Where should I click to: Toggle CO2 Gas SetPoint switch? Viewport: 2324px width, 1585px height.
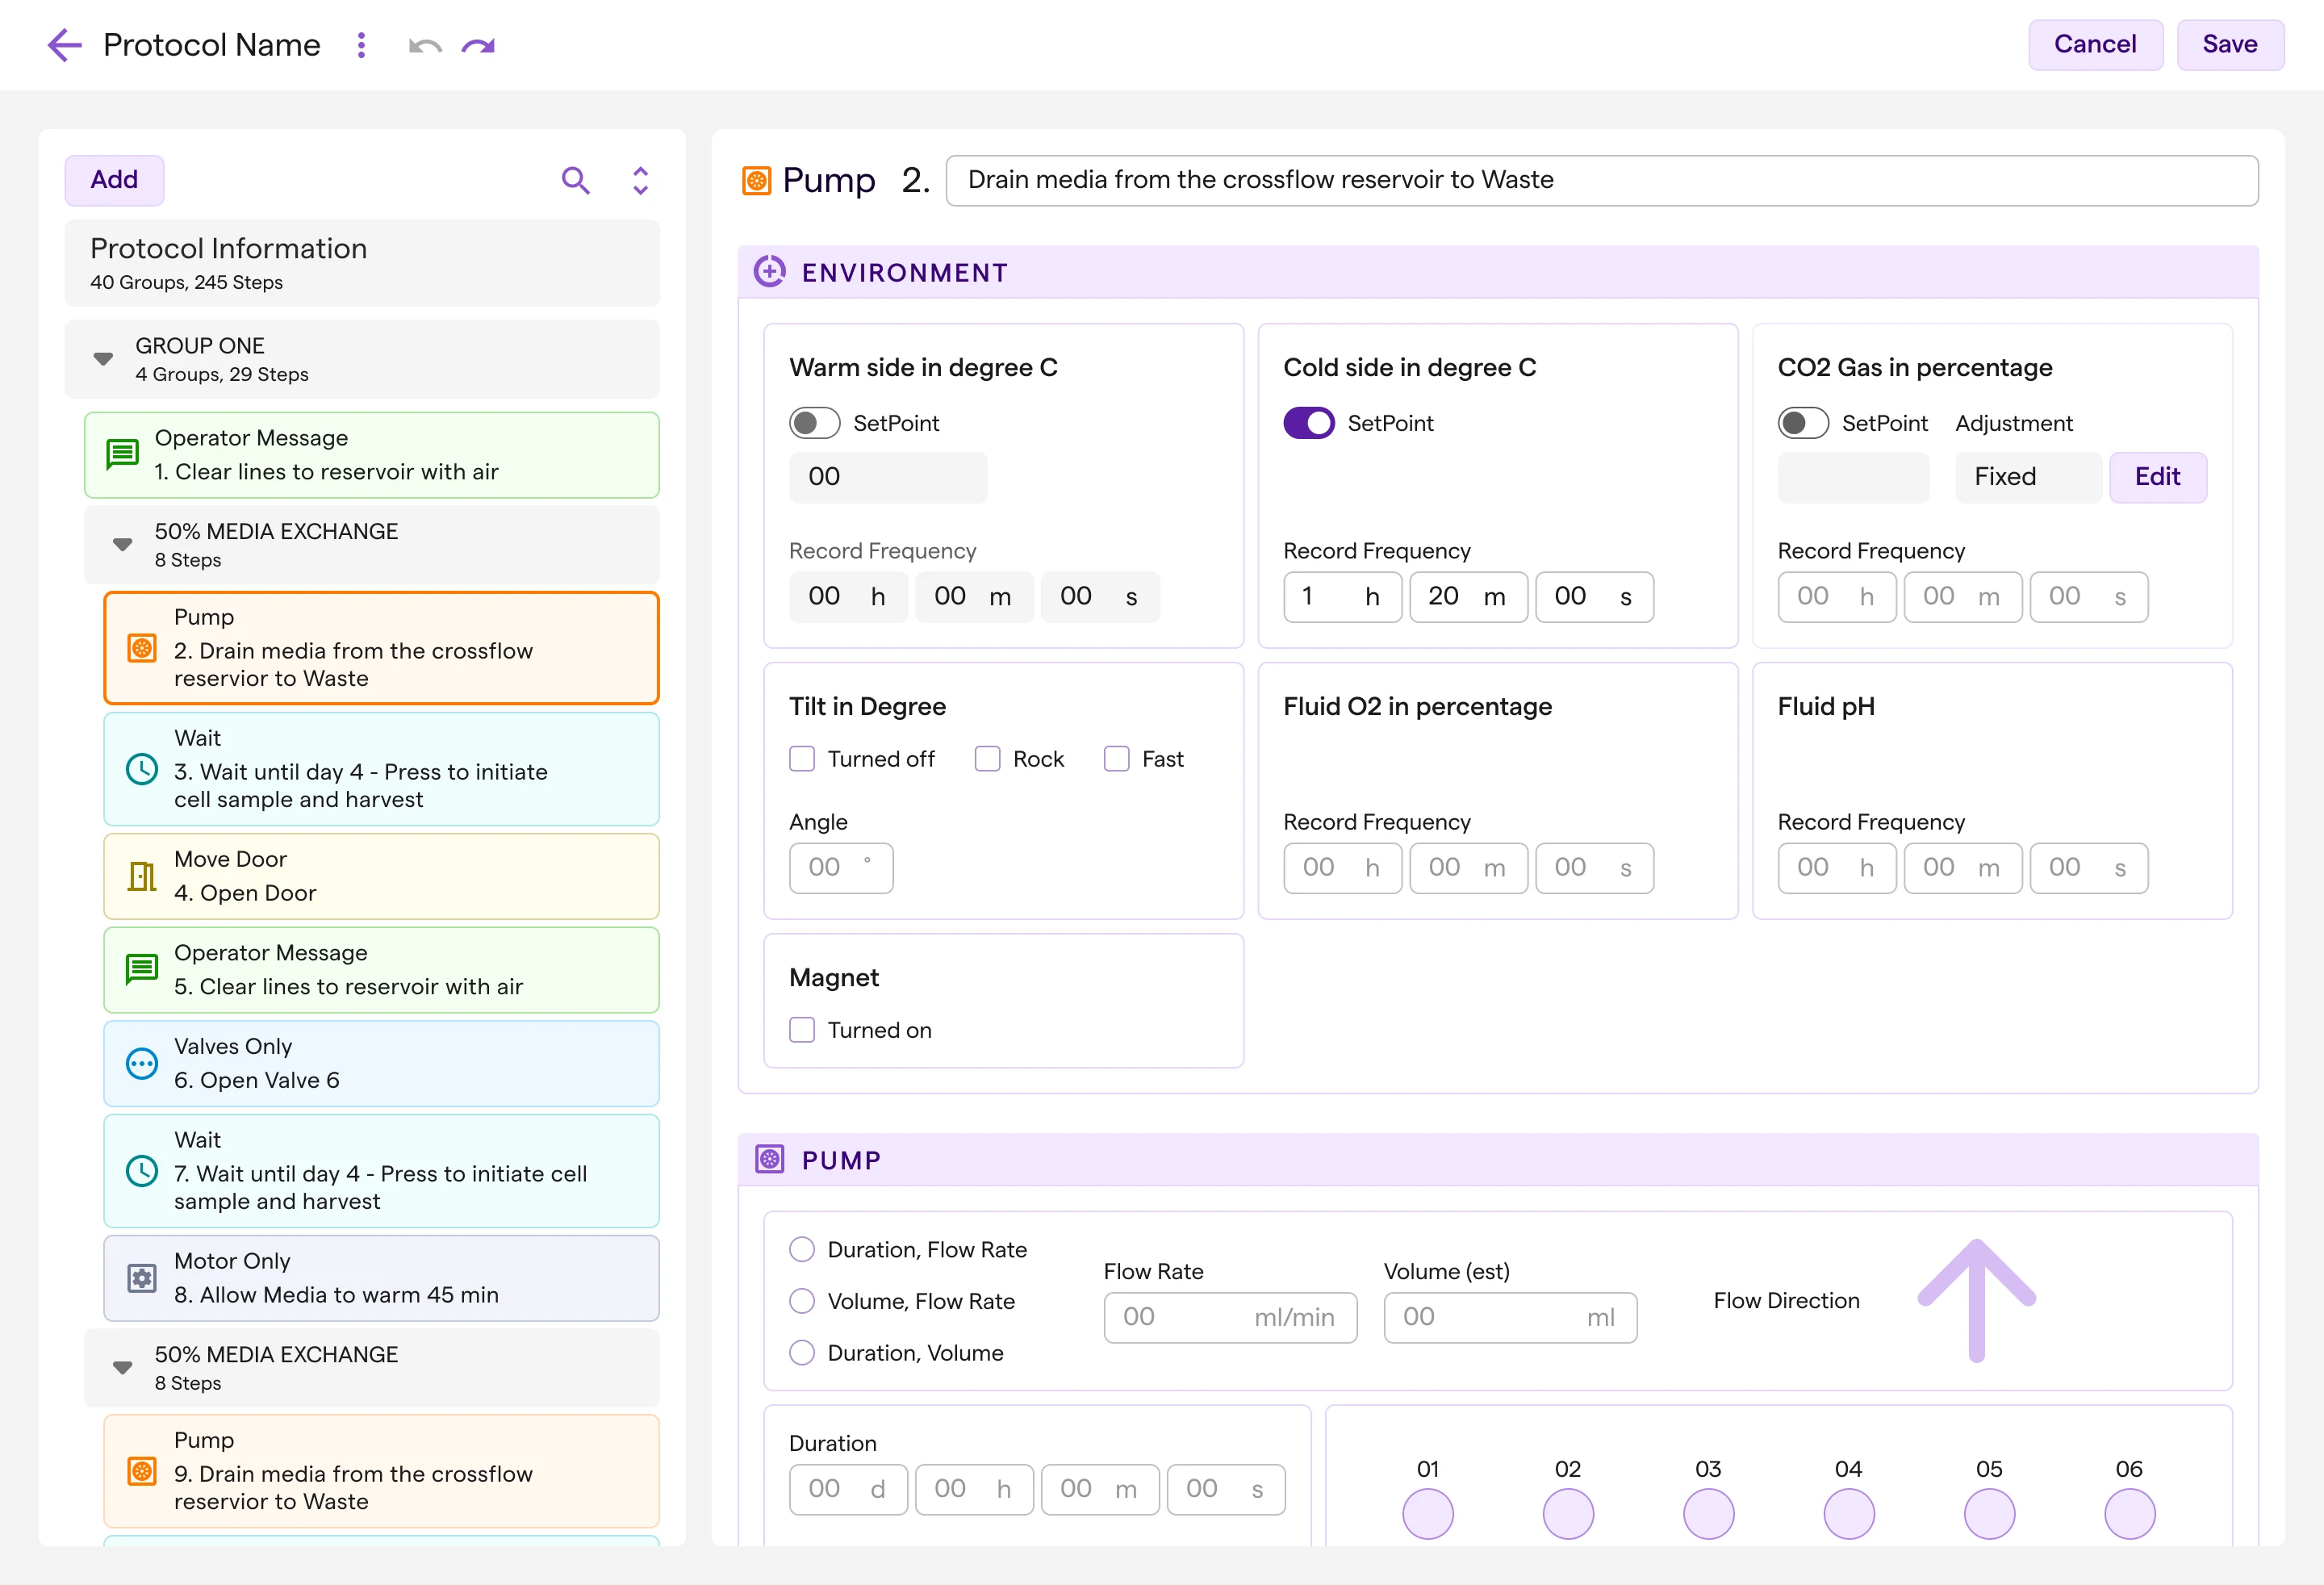[1803, 423]
